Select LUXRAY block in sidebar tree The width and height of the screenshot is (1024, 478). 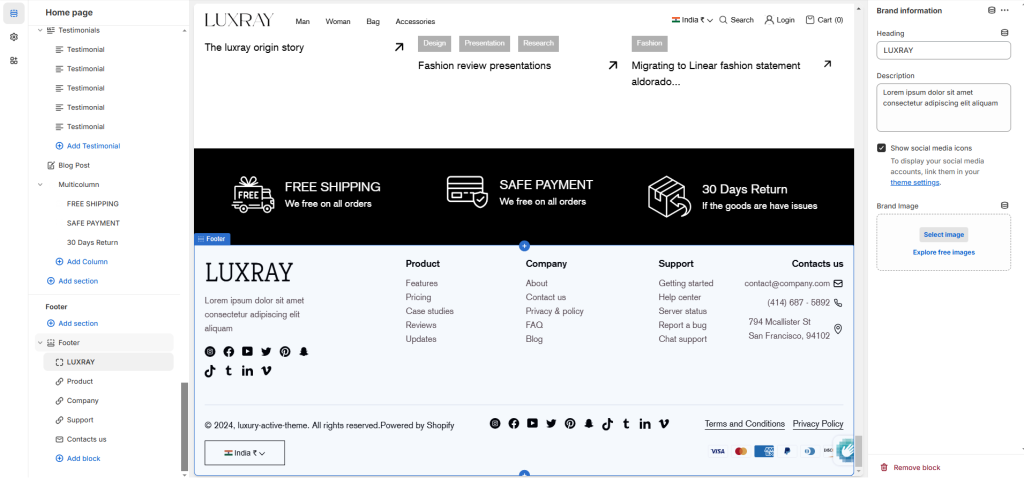coord(108,362)
